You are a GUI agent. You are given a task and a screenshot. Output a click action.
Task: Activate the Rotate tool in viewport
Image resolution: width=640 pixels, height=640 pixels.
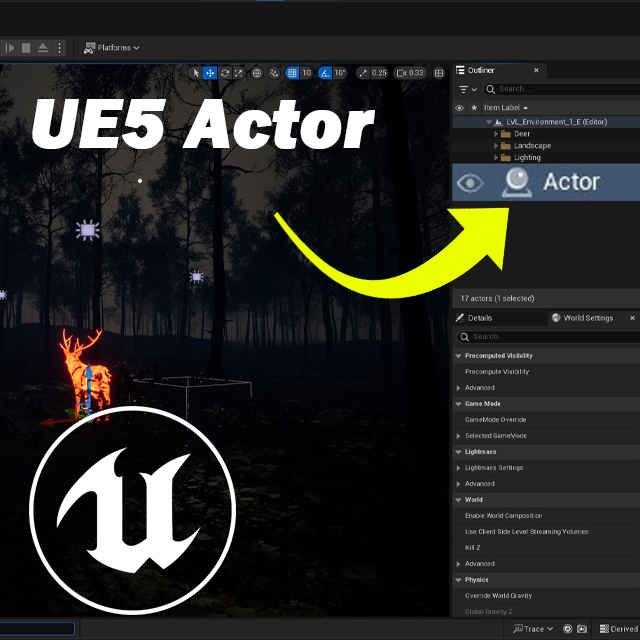[x=225, y=73]
